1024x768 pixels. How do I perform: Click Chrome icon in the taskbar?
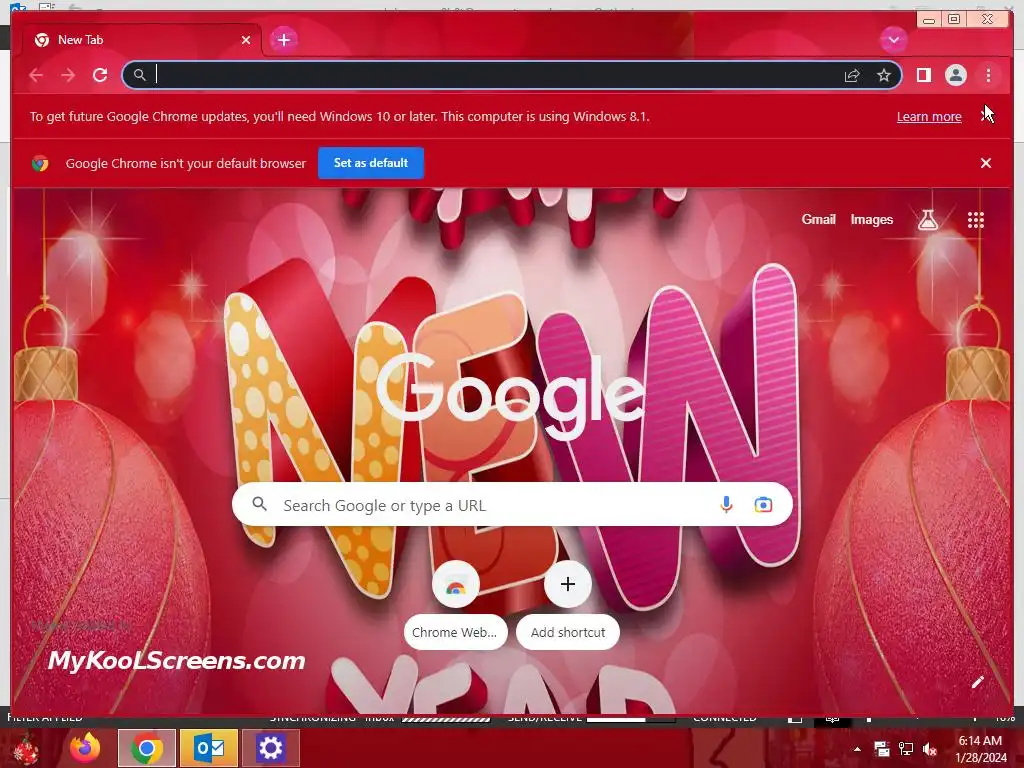pos(147,748)
